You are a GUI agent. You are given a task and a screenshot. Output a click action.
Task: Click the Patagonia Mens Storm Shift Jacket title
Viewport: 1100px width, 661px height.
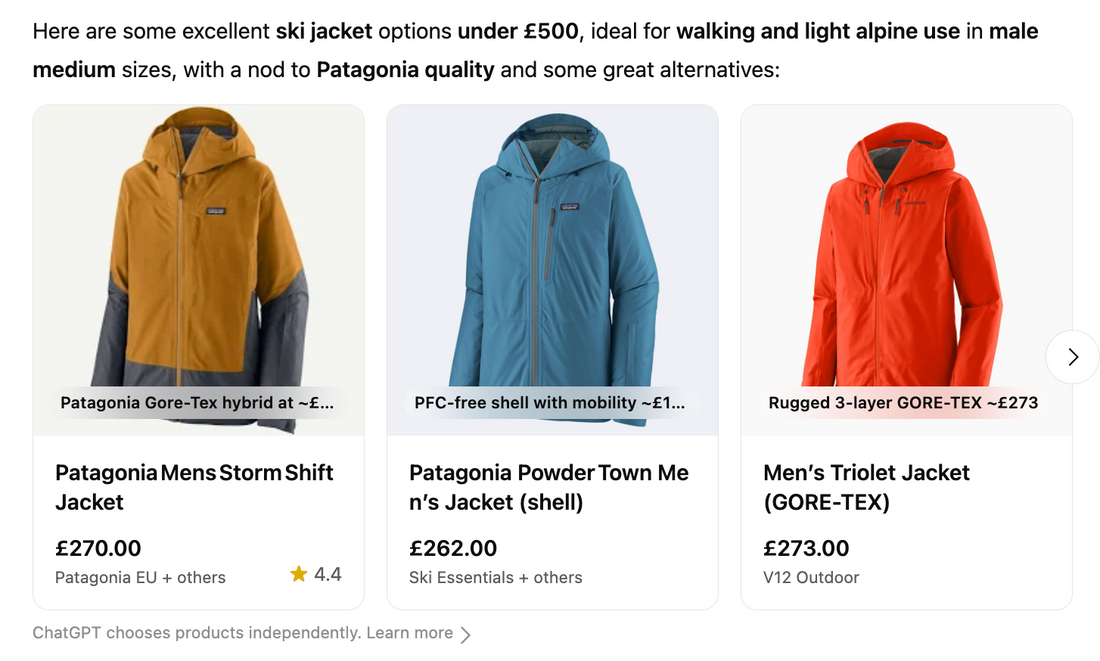pos(194,487)
